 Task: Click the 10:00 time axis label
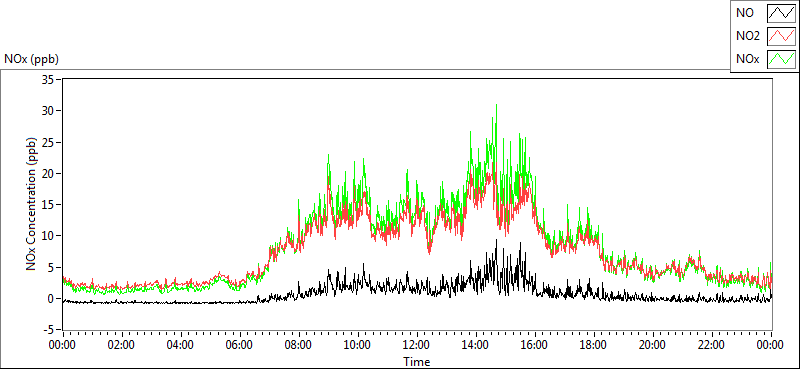tap(358, 345)
